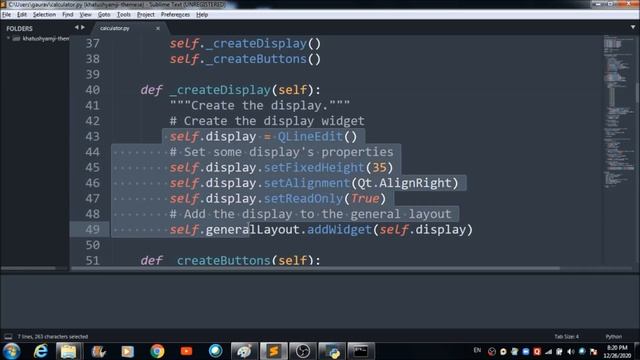The image size is (640, 360).
Task: Open the Edit menu
Action: [x=22, y=15]
